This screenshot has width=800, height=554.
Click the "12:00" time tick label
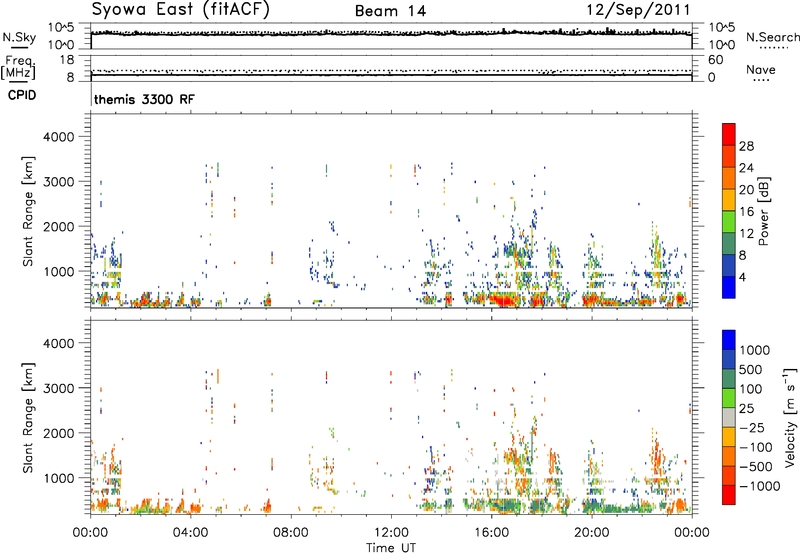(391, 533)
